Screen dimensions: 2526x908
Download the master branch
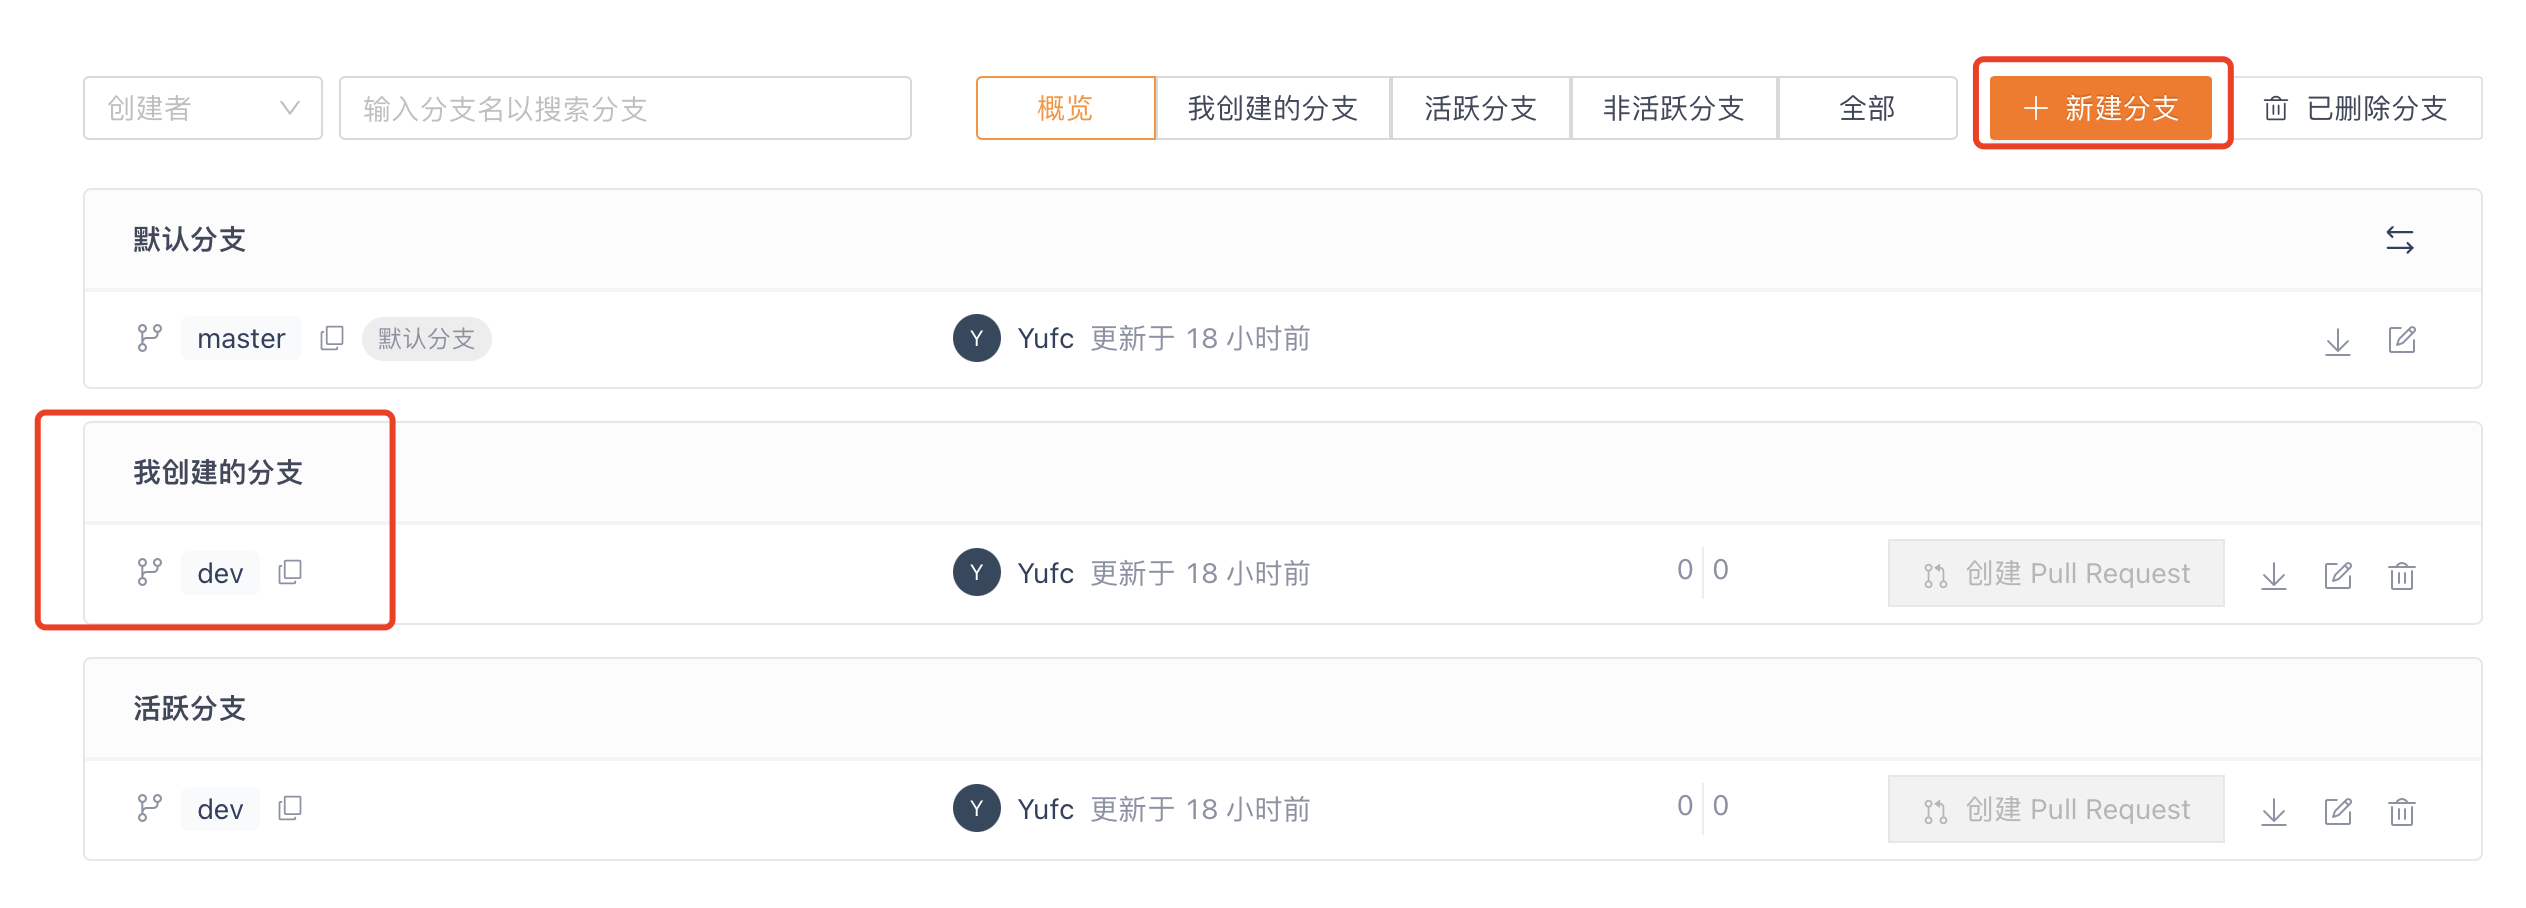click(2337, 341)
